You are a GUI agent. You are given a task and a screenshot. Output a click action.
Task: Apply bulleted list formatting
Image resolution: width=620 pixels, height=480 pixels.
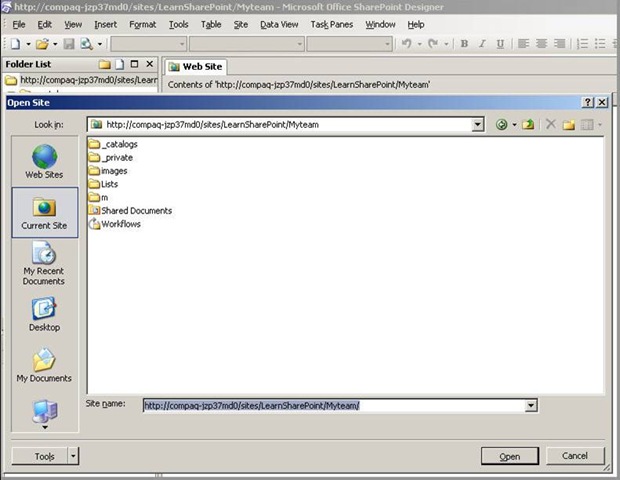point(600,43)
